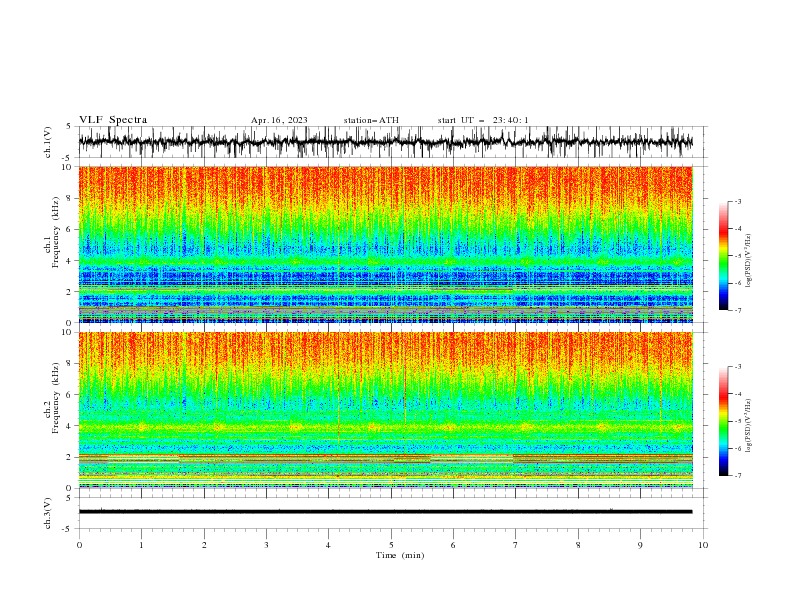Click the "ch.1(V)" waveform axis label
Image resolution: width=792 pixels, height=612 pixels.
[48, 142]
